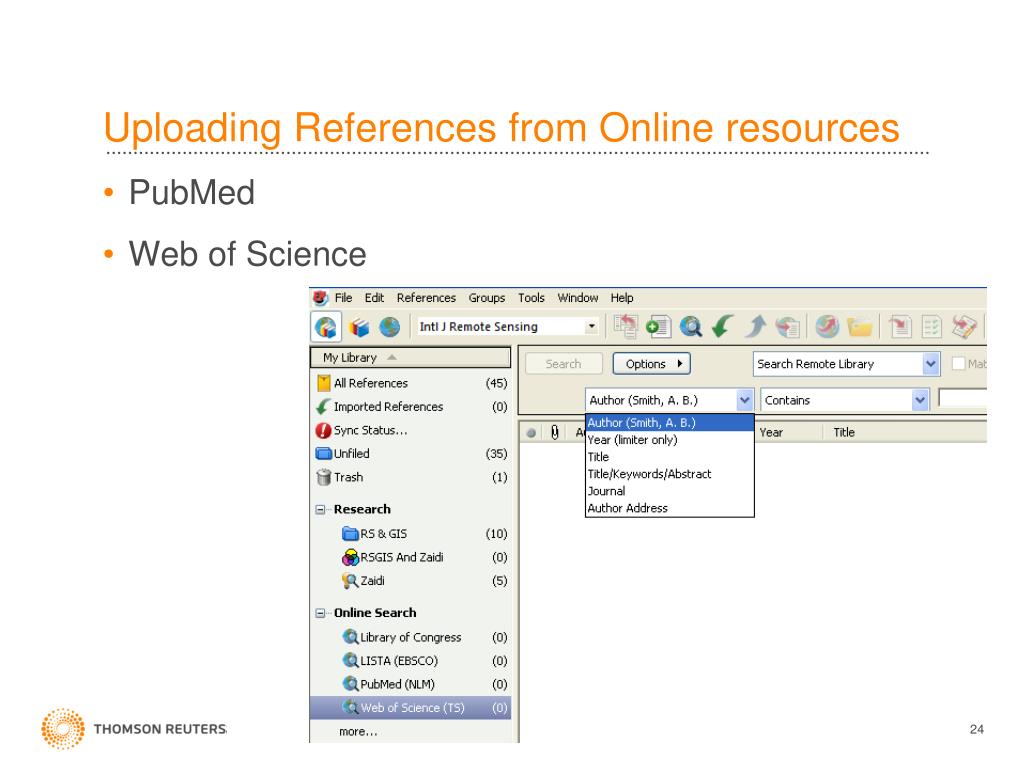This screenshot has width=1024, height=768.
Task: Click the Trash can icon
Action: click(323, 477)
